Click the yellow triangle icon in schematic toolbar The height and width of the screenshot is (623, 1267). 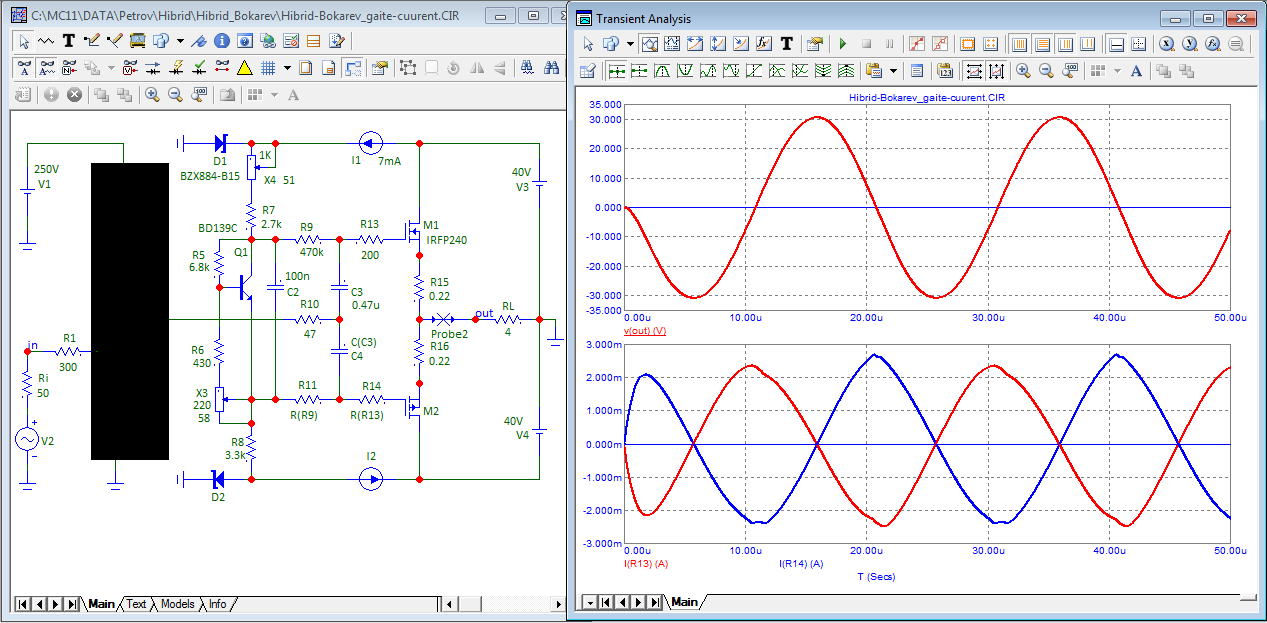(244, 68)
